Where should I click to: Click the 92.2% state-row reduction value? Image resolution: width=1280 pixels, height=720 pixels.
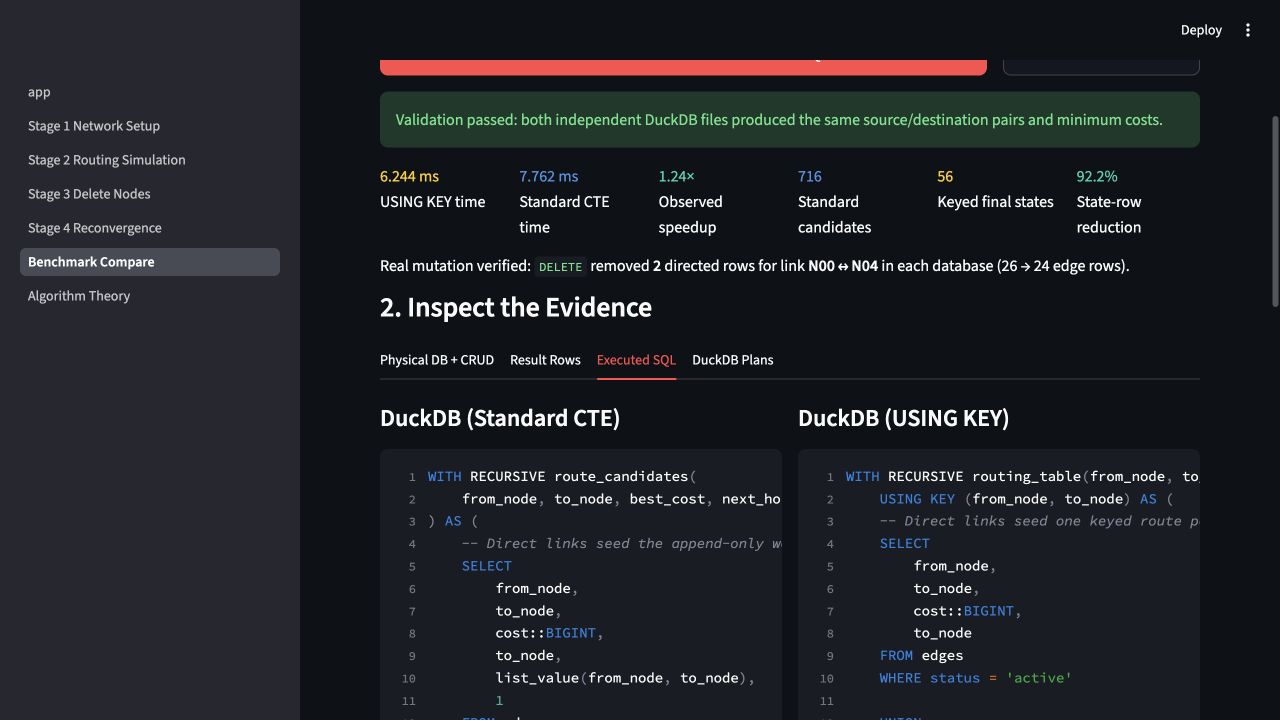[1097, 176]
